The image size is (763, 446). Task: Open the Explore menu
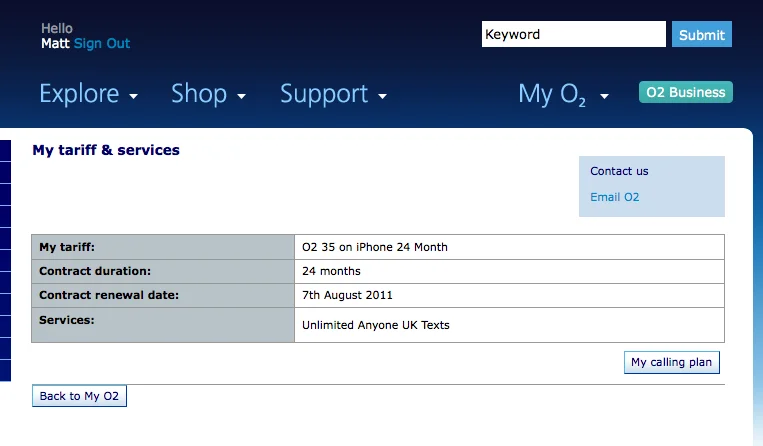(79, 93)
